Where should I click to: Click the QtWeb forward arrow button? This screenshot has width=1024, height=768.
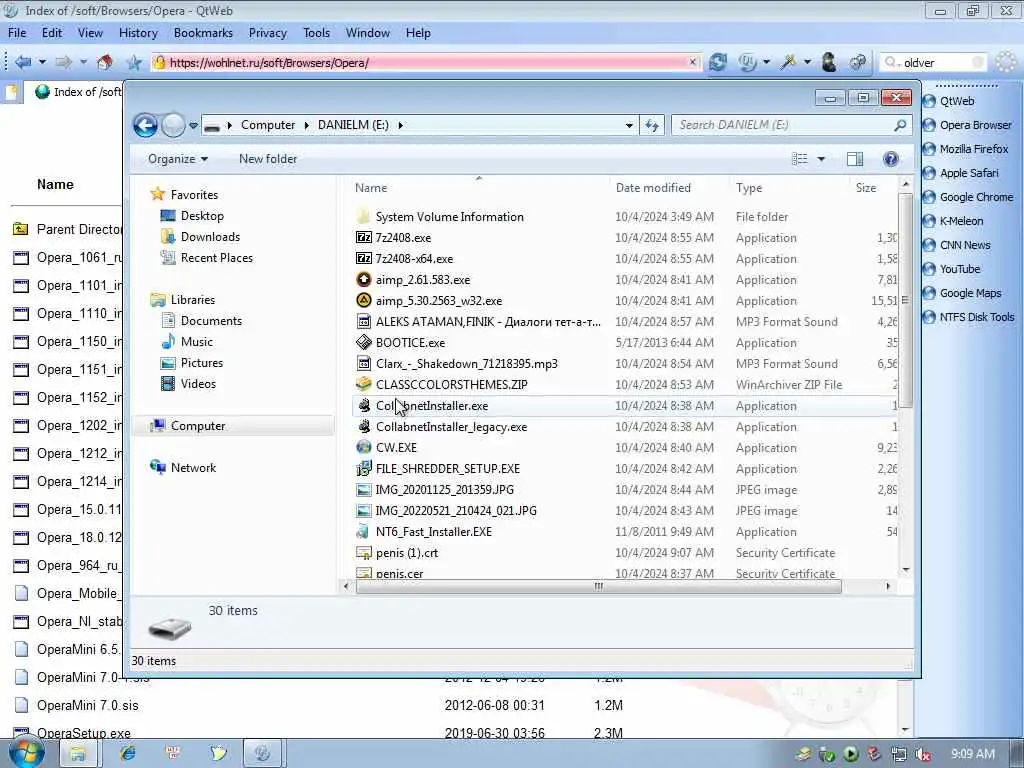(x=63, y=62)
